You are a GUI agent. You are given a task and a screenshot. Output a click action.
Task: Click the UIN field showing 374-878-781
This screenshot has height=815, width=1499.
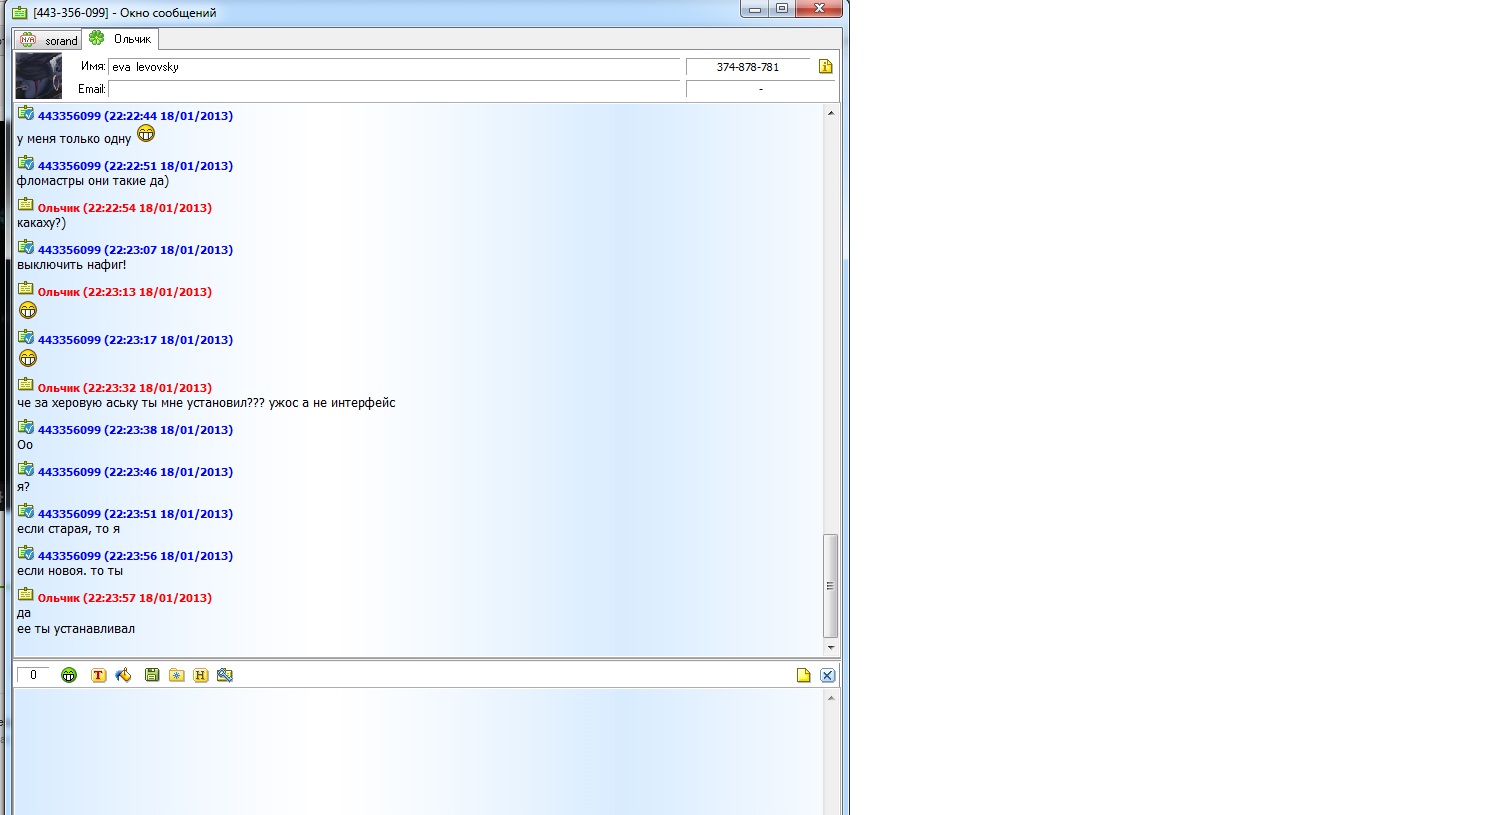point(748,67)
